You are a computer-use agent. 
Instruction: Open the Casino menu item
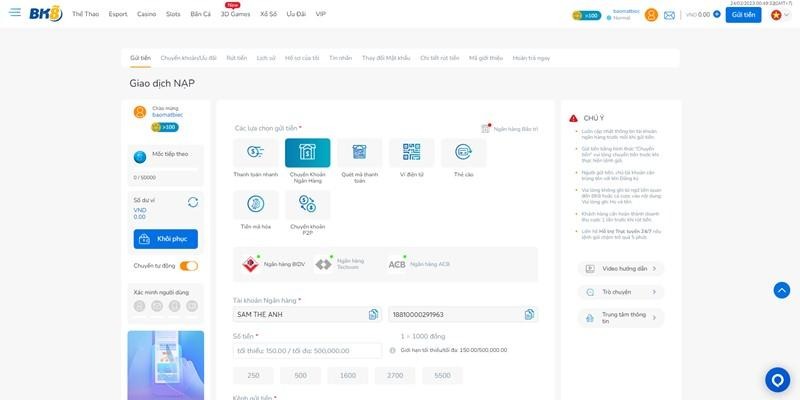point(146,15)
